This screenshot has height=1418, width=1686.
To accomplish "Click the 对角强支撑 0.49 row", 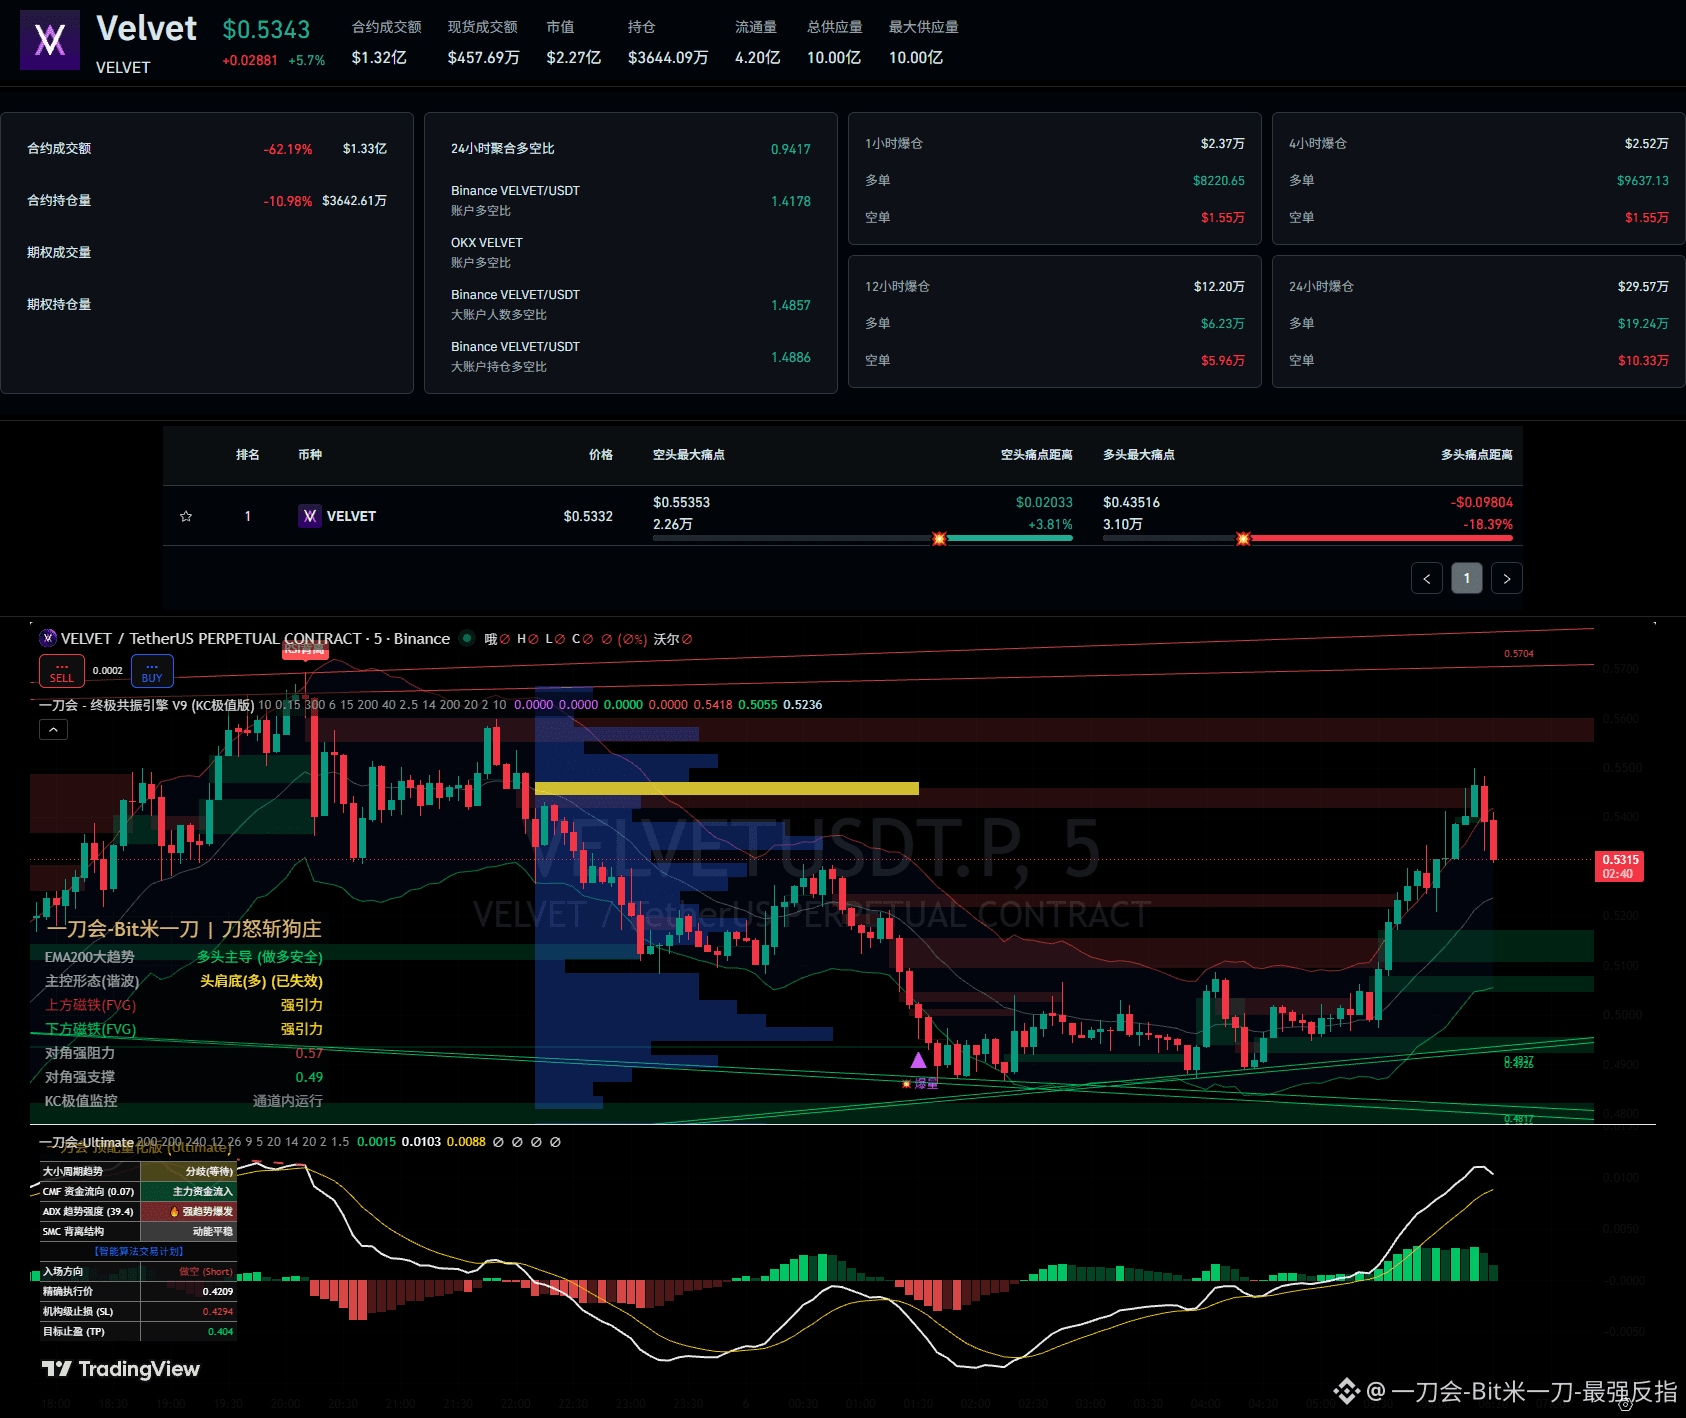I will pos(184,1077).
